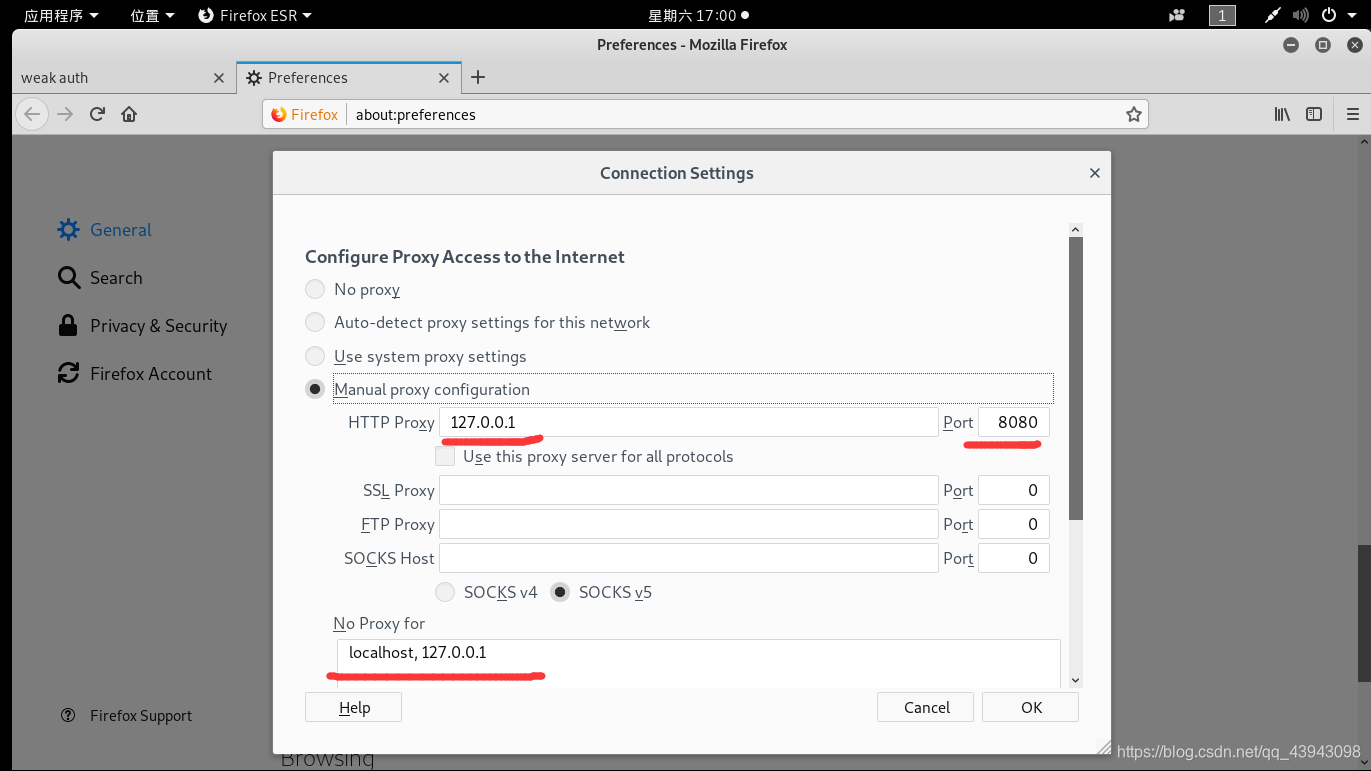Click the Forward arrow button
This screenshot has height=771, width=1371.
[x=65, y=114]
